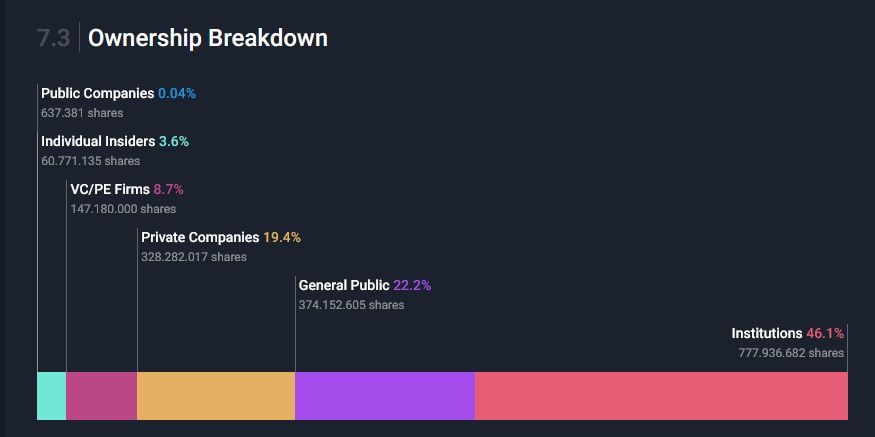This screenshot has width=875, height=437.
Task: Click the 7.3 section number
Action: (x=53, y=39)
